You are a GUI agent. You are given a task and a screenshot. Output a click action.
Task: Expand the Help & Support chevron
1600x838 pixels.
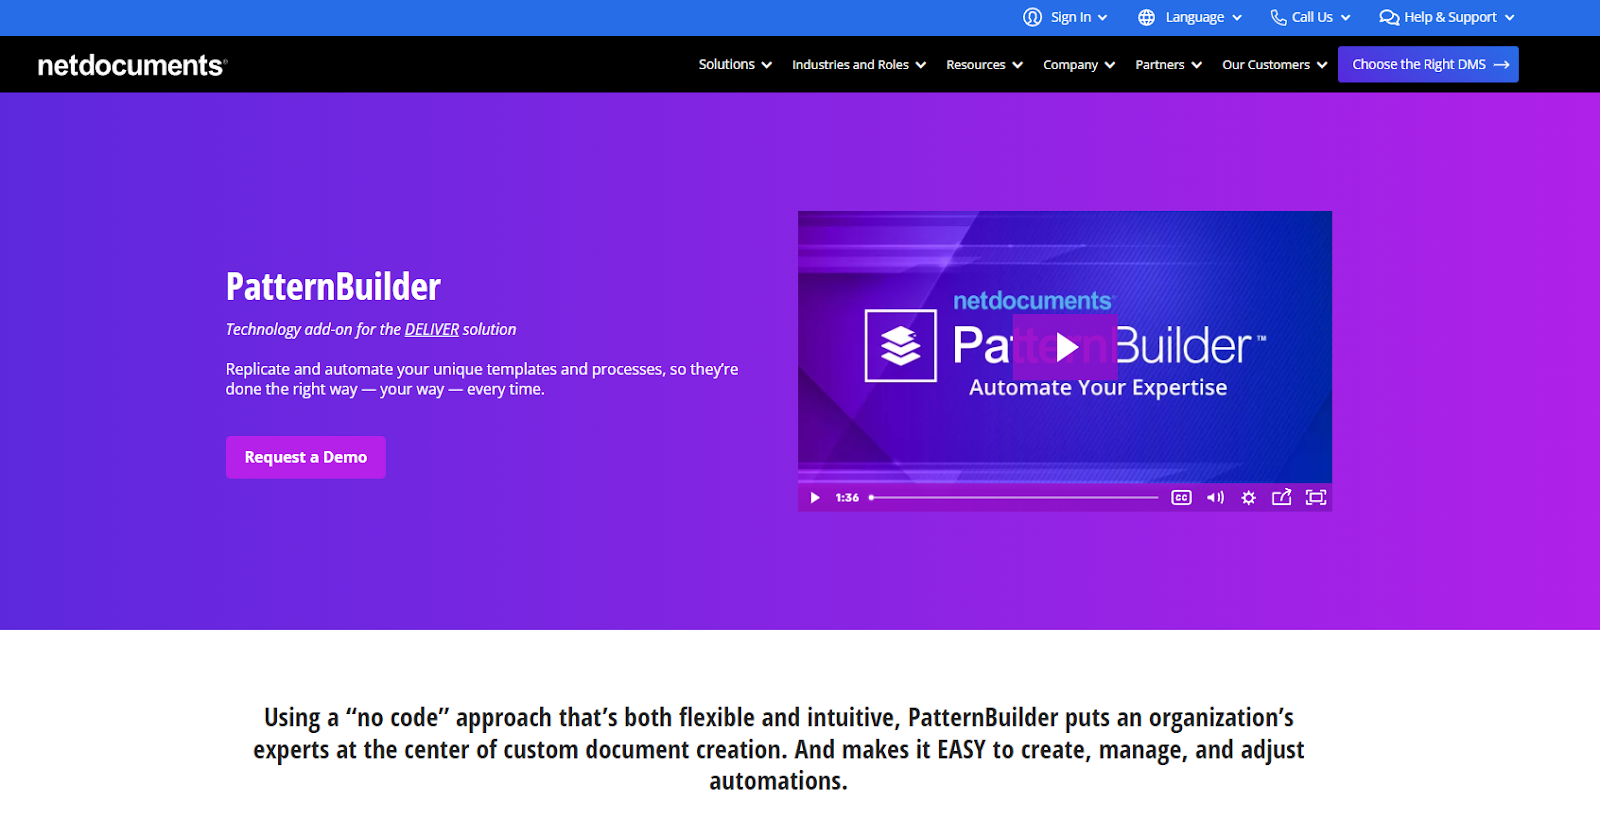(x=1510, y=18)
